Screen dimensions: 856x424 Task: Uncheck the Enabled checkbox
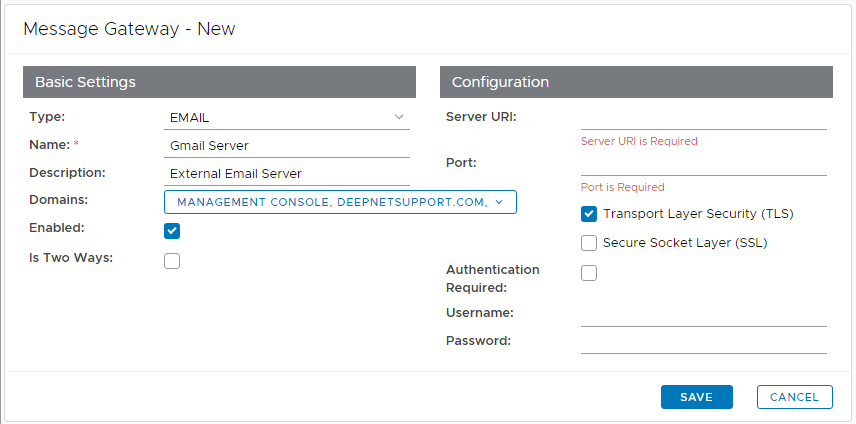172,231
